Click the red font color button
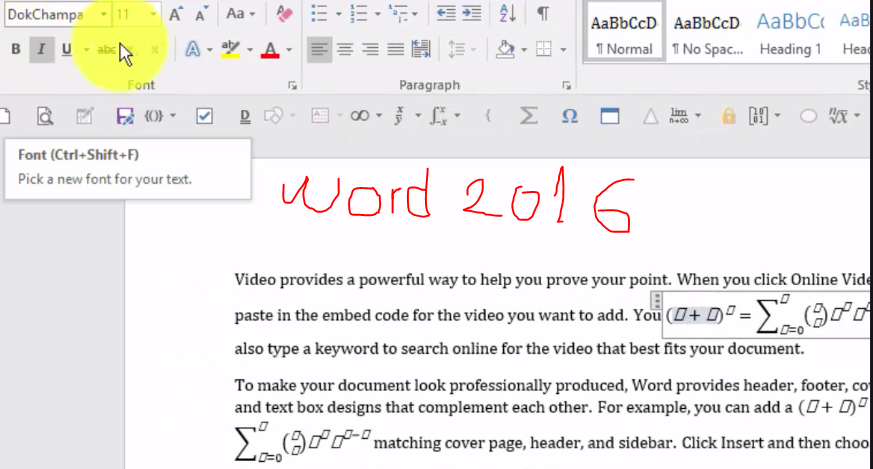 point(270,50)
